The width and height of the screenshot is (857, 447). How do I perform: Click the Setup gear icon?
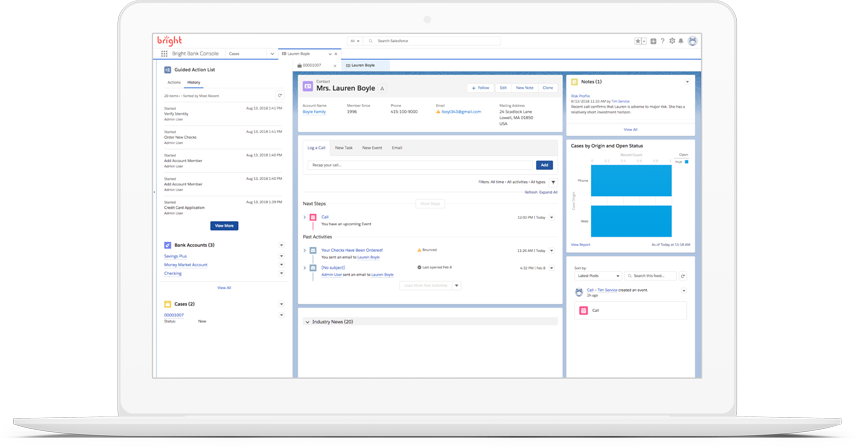(x=672, y=41)
